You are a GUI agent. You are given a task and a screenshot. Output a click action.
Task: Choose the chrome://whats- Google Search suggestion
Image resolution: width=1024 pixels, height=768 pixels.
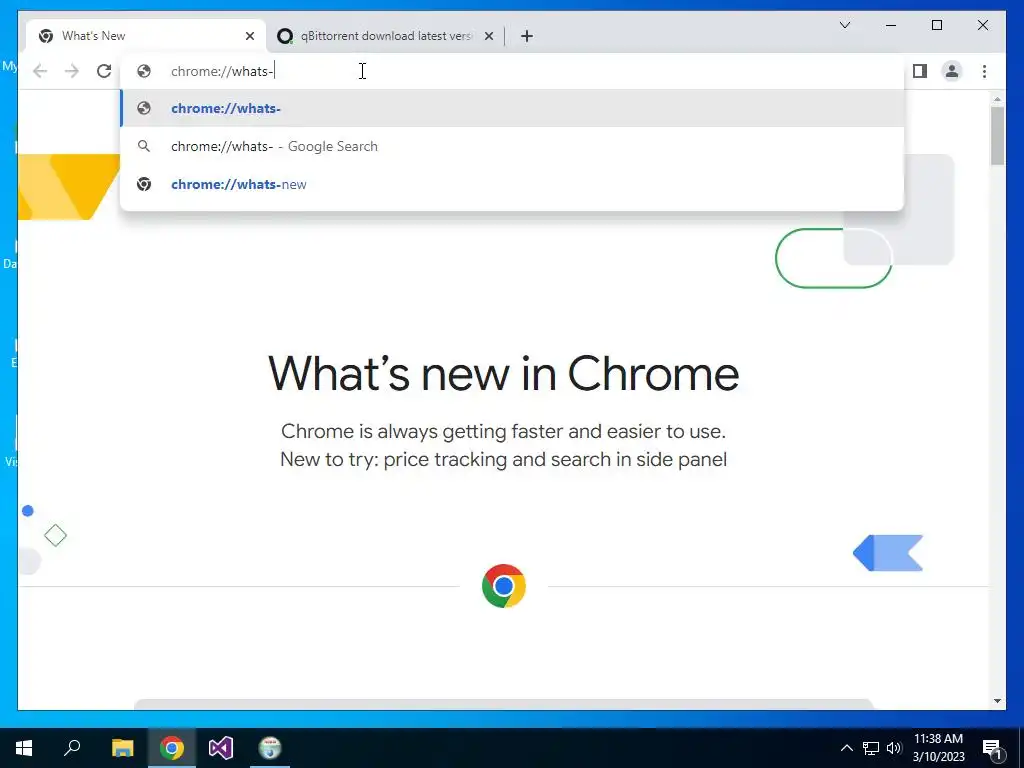click(x=513, y=146)
